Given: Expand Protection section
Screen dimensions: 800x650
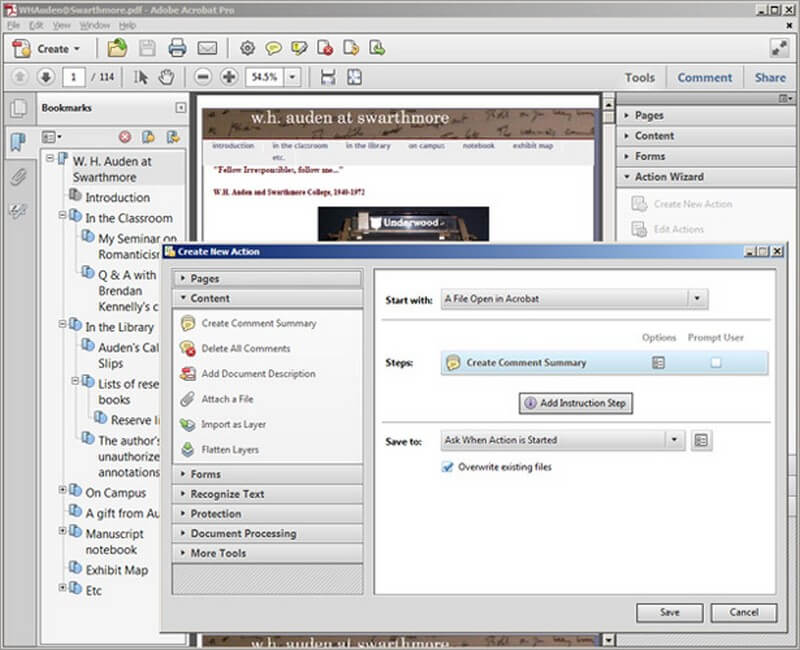Looking at the screenshot, I should [x=268, y=514].
